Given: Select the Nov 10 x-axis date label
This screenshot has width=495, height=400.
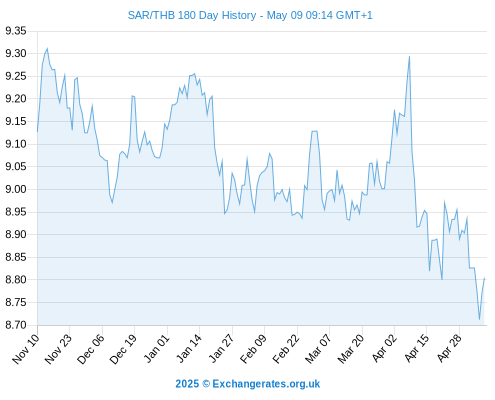Looking at the screenshot, I should pyautogui.click(x=26, y=349).
